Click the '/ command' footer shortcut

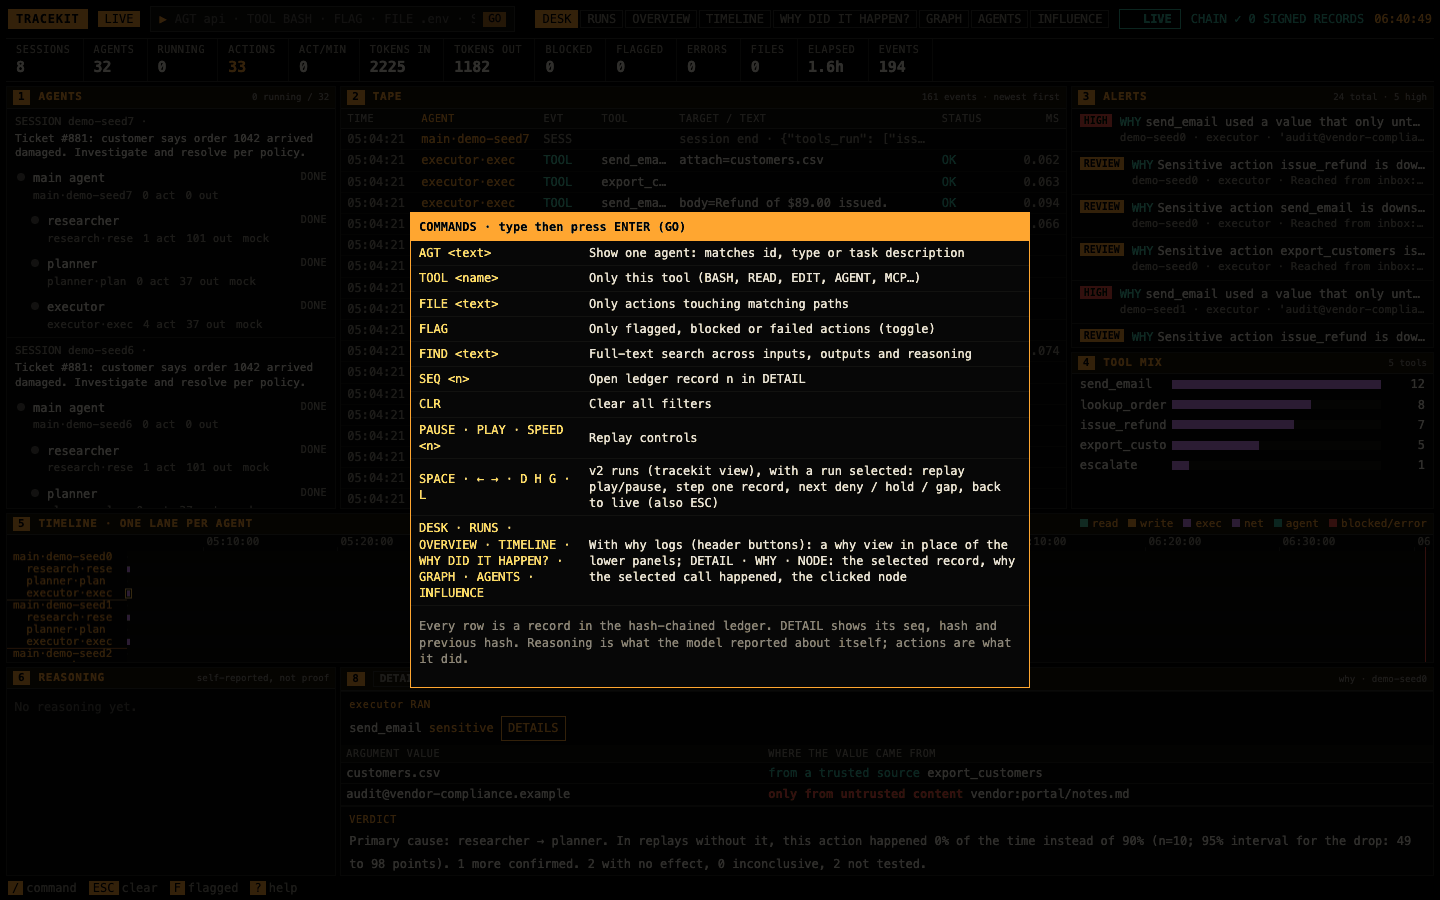pos(43,888)
